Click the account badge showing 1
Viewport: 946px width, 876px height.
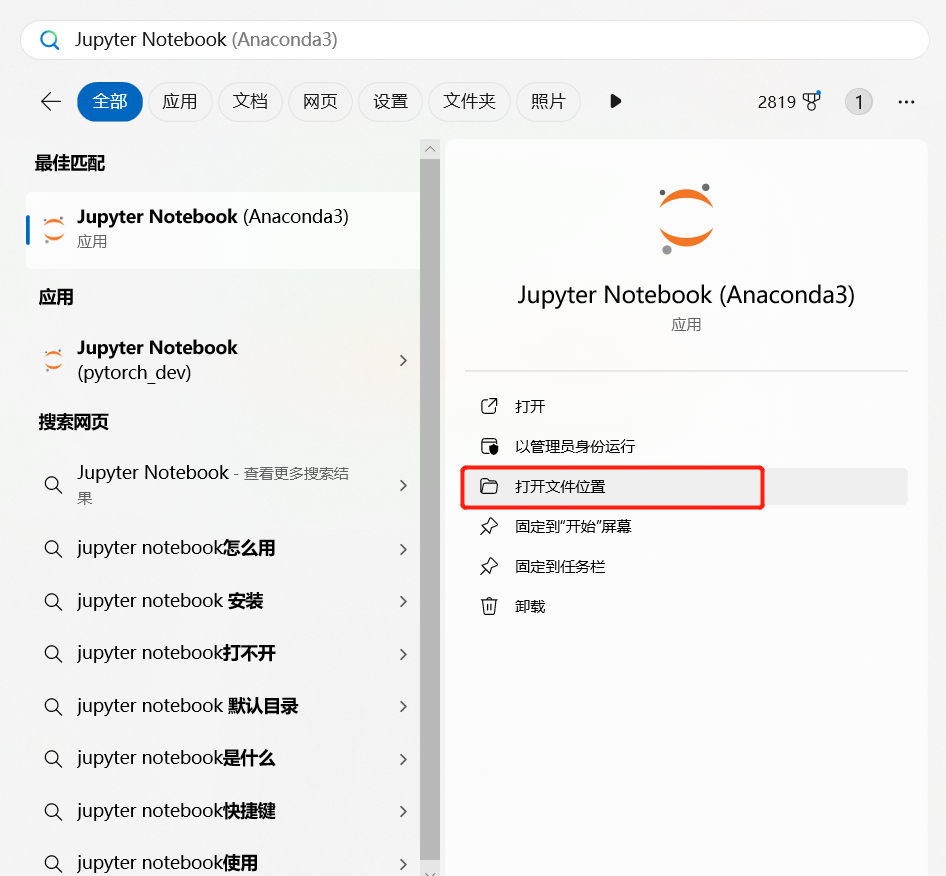pyautogui.click(x=859, y=101)
